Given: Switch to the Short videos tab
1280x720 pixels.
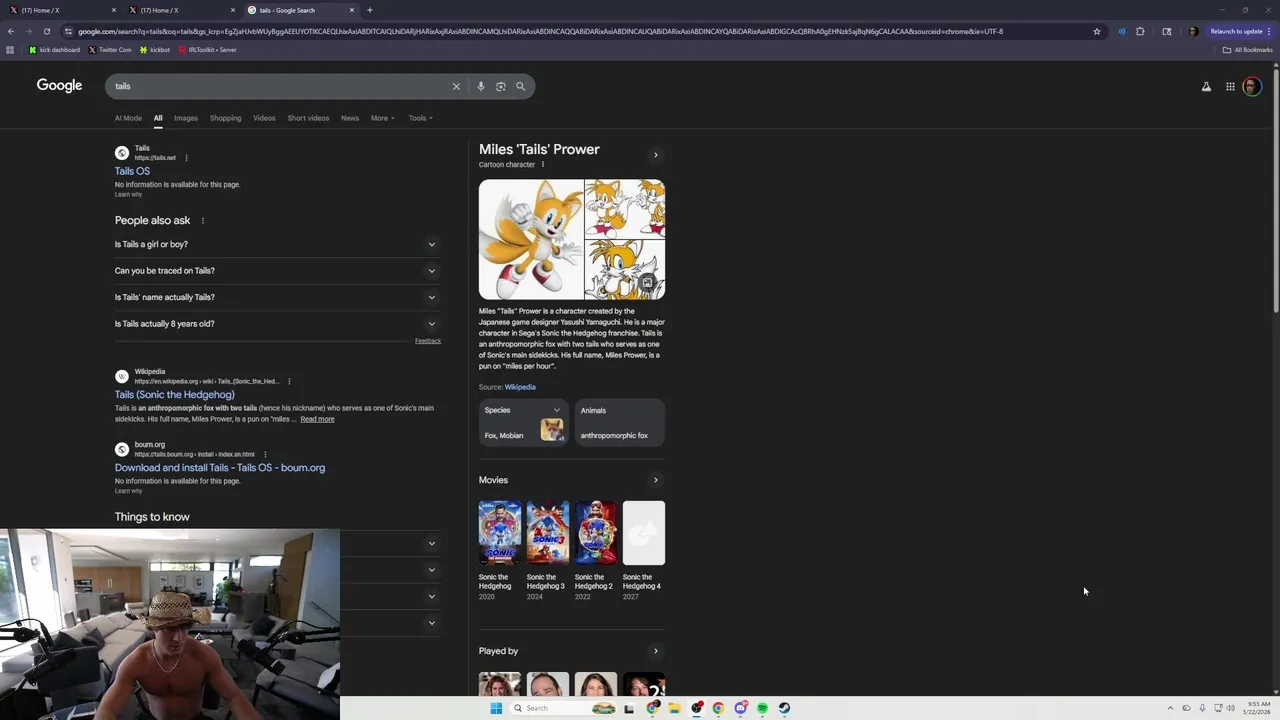Looking at the screenshot, I should [x=308, y=118].
